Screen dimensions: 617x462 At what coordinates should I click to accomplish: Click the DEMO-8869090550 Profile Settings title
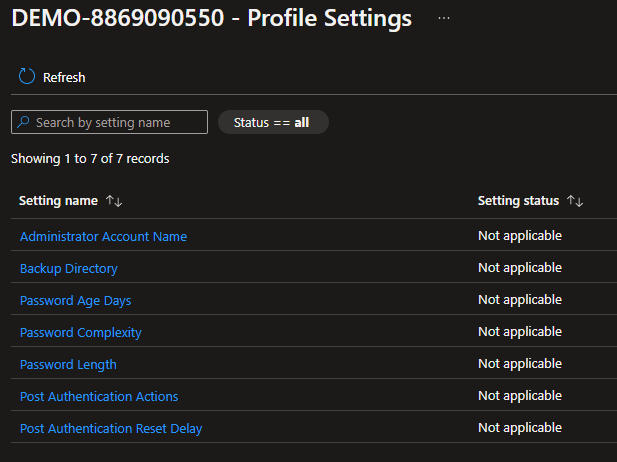[211, 18]
